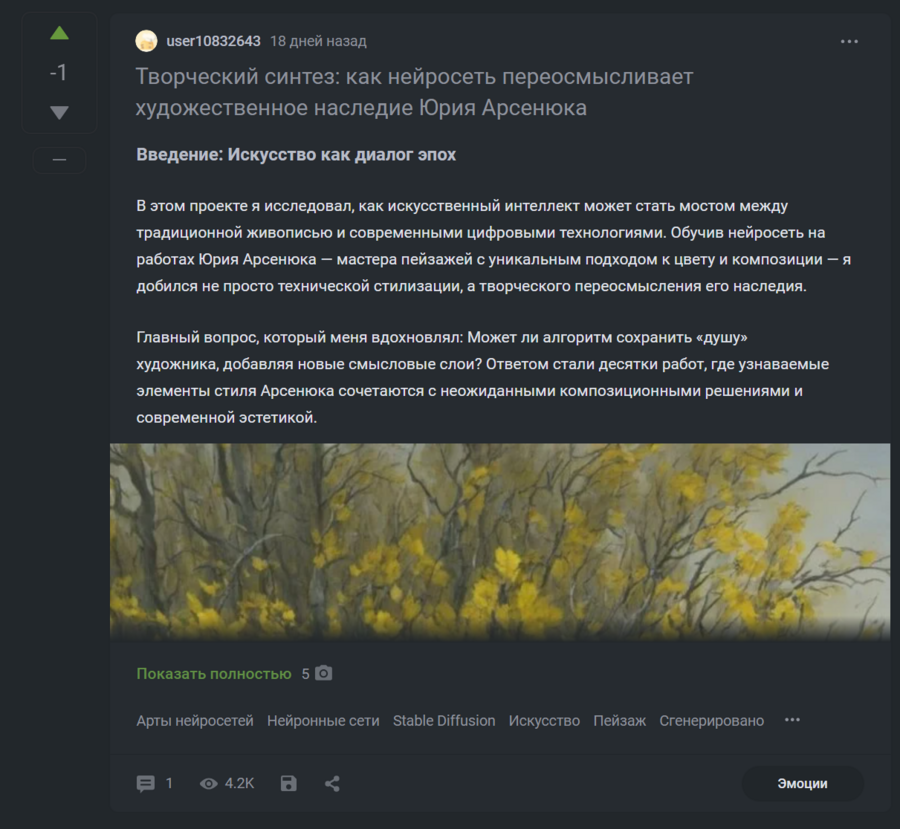
Task: Open comments via the speech bubble icon
Action: pos(145,784)
